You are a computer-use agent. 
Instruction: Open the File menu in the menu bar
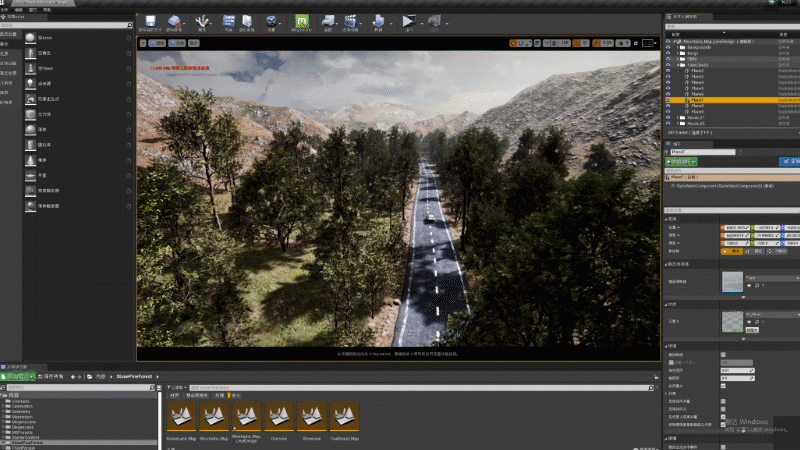coord(5,10)
